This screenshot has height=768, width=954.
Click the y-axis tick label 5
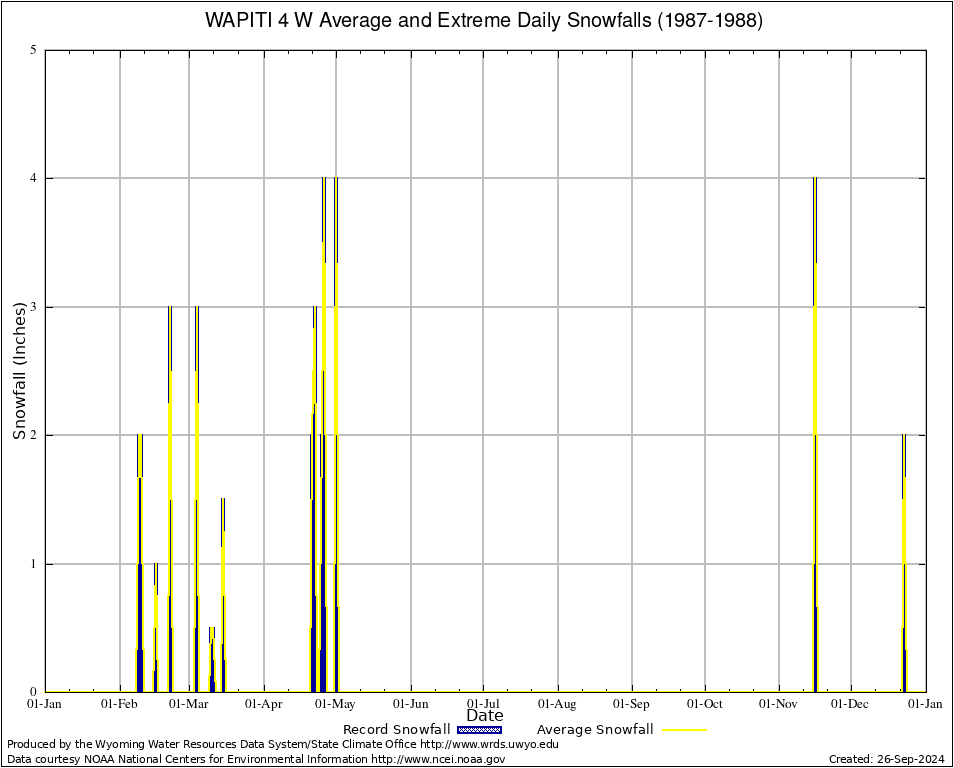34,50
